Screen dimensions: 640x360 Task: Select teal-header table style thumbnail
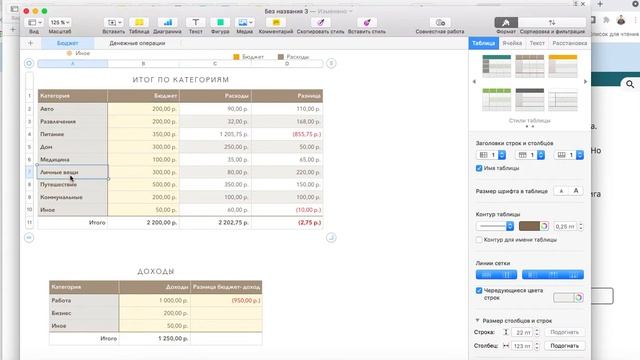[496, 66]
